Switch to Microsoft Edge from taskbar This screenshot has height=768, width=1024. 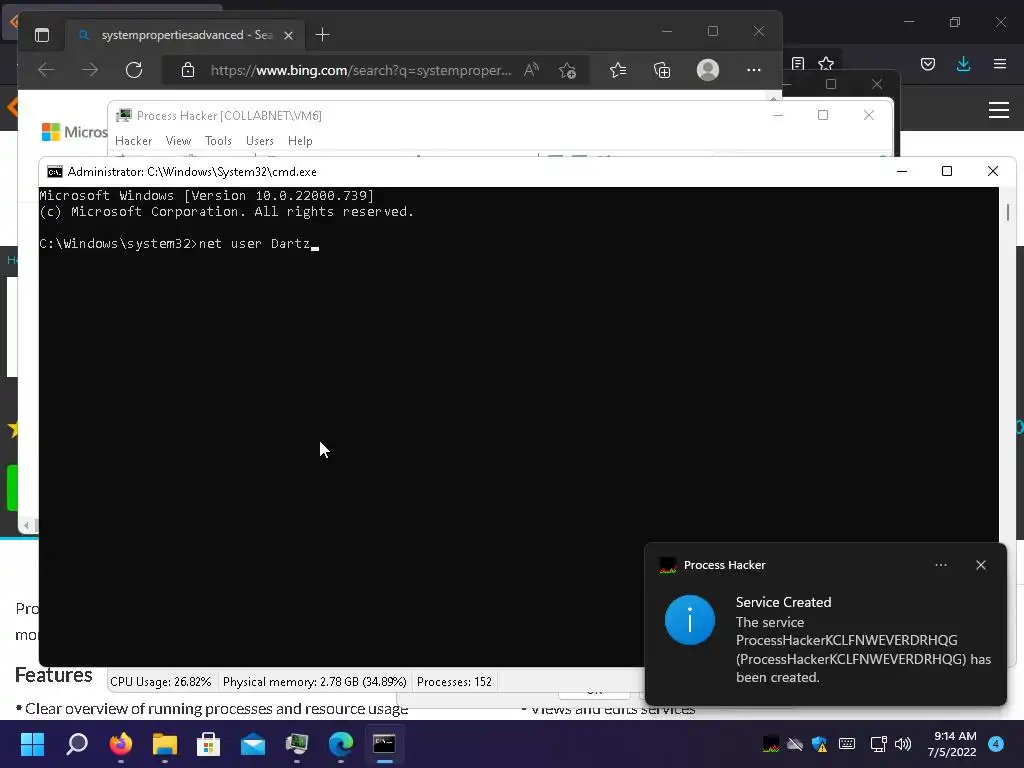(x=341, y=743)
